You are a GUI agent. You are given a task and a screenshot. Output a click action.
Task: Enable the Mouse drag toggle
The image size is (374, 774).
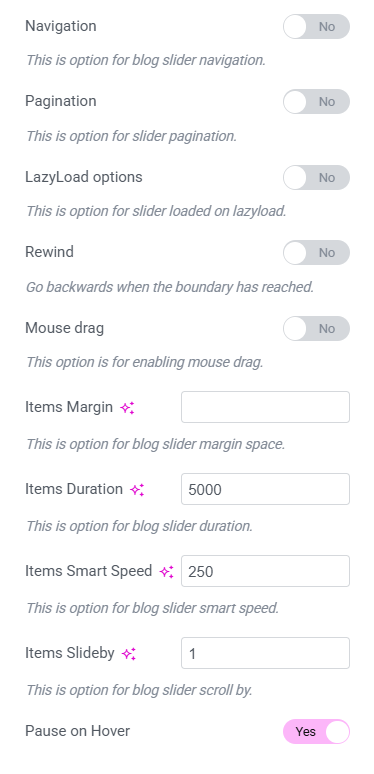[316, 328]
